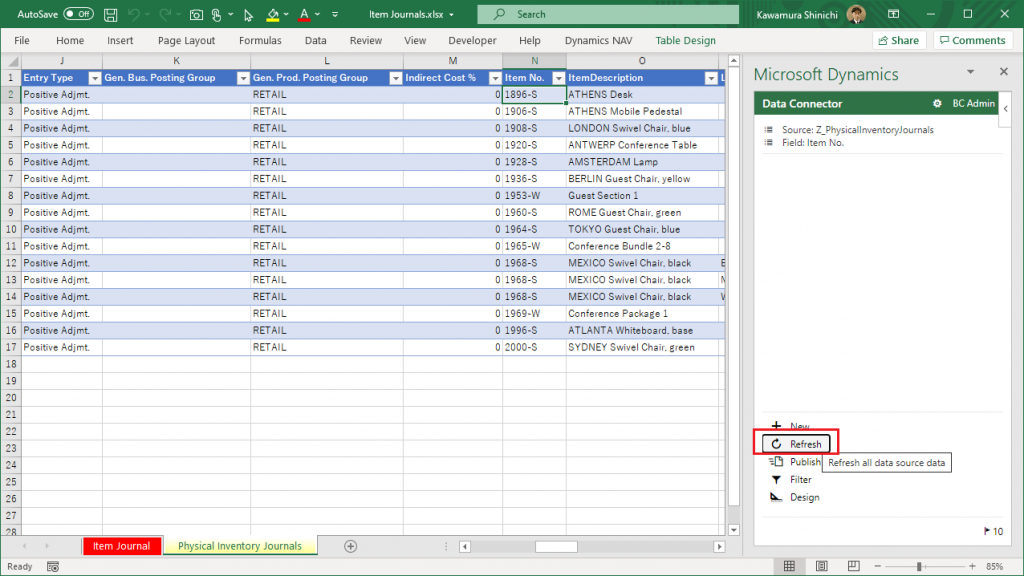Image resolution: width=1024 pixels, height=576 pixels.
Task: Switch to Page Layout view icon
Action: 822,566
